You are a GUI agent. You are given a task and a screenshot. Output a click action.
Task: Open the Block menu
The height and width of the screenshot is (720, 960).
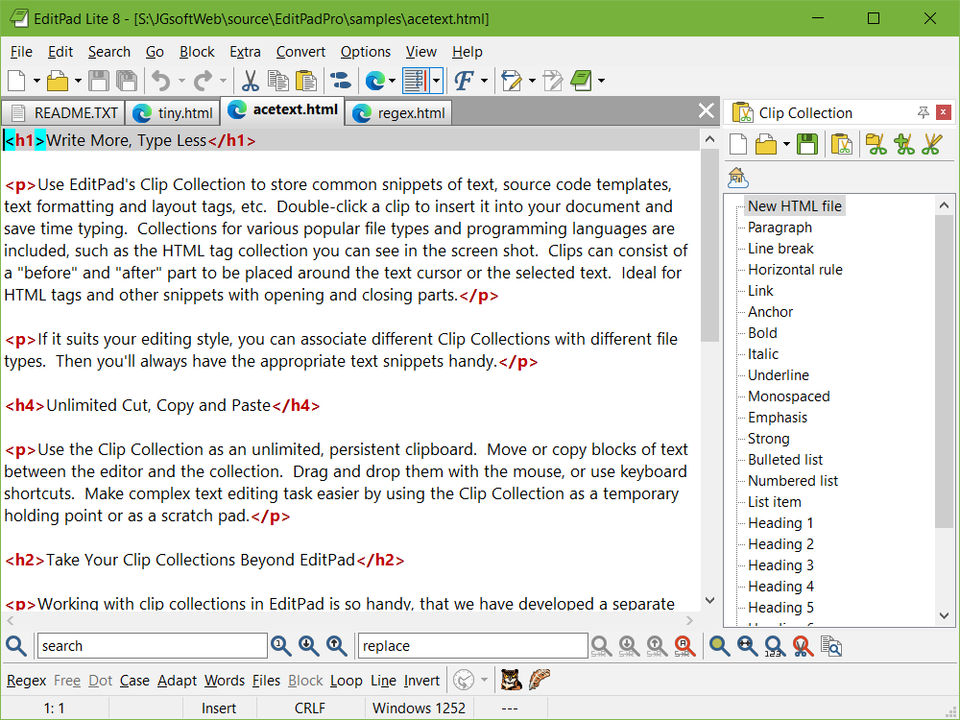click(197, 52)
